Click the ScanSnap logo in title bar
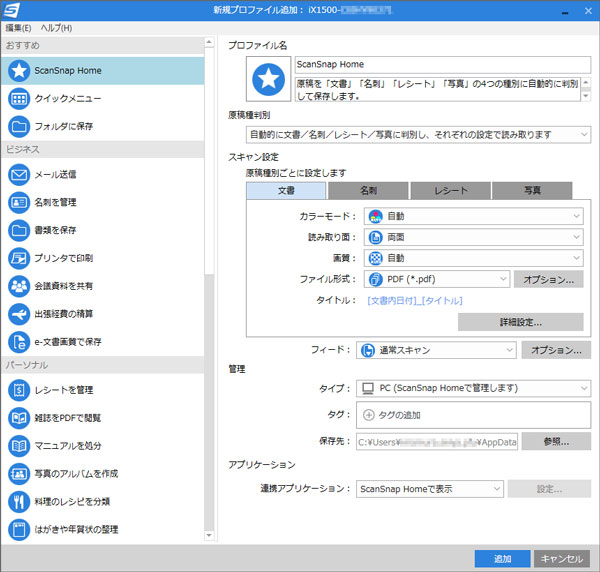 11,10
